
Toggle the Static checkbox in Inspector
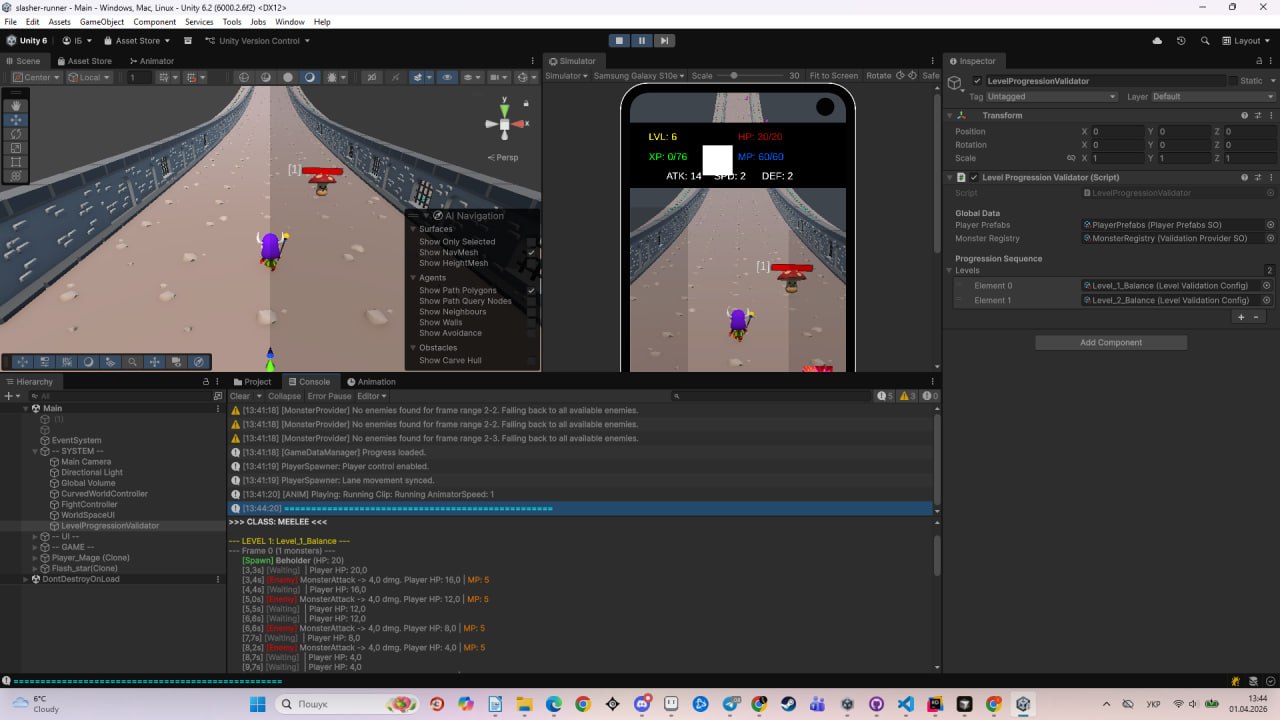point(1233,81)
